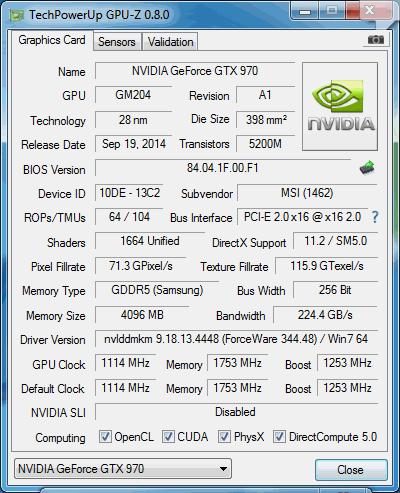Switch to the Sensors tab
Screen dimensions: 400x493
click(117, 42)
